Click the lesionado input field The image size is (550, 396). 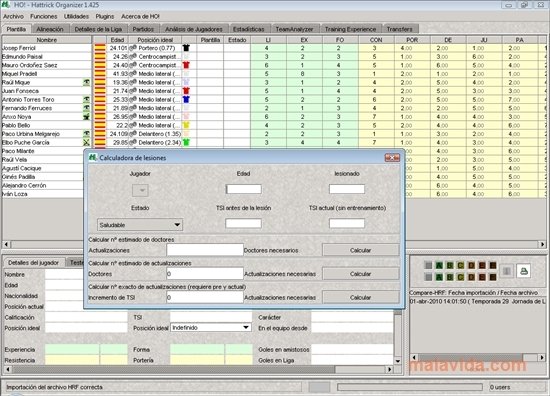click(347, 189)
